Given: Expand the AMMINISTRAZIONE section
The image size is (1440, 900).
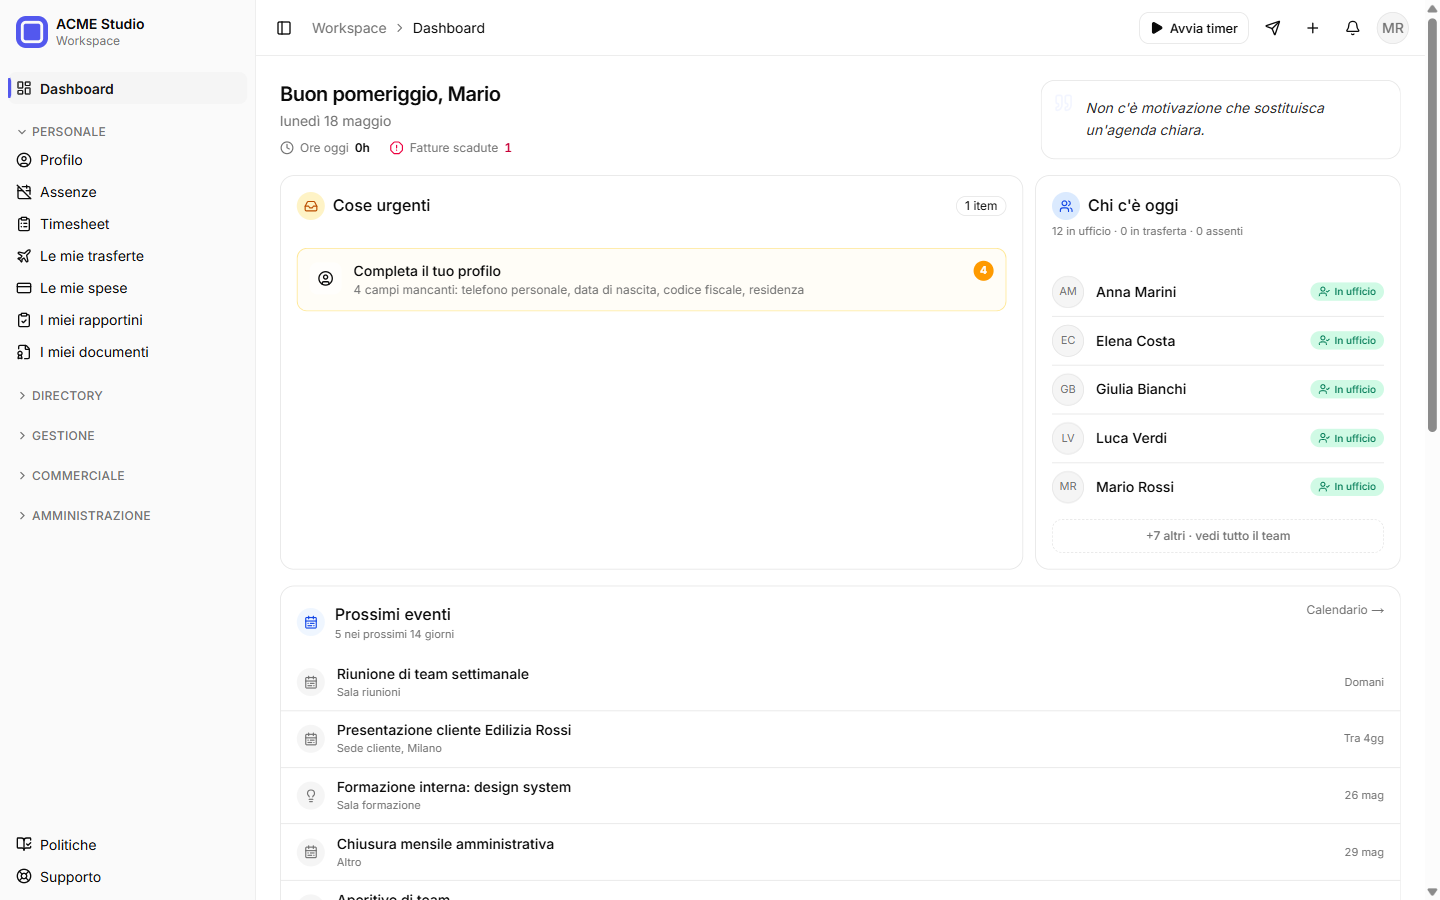Looking at the screenshot, I should (85, 516).
